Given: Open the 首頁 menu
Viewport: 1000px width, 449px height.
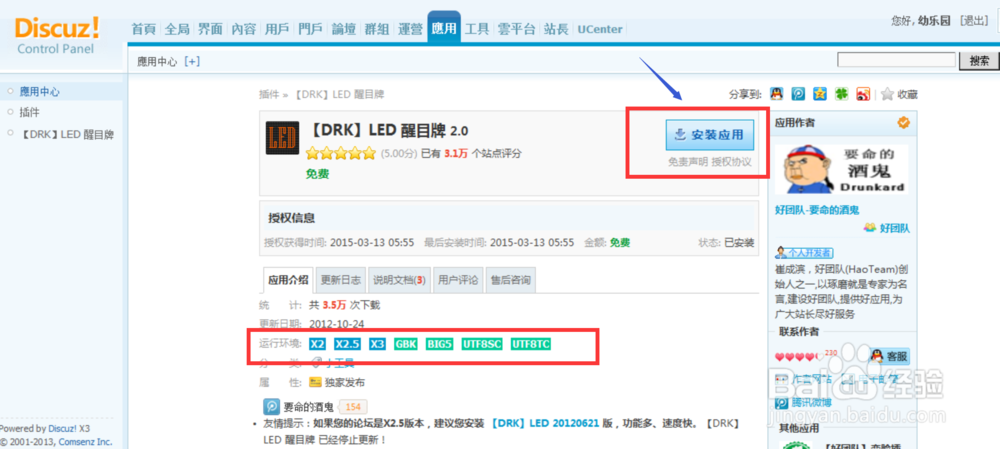Looking at the screenshot, I should [x=143, y=29].
